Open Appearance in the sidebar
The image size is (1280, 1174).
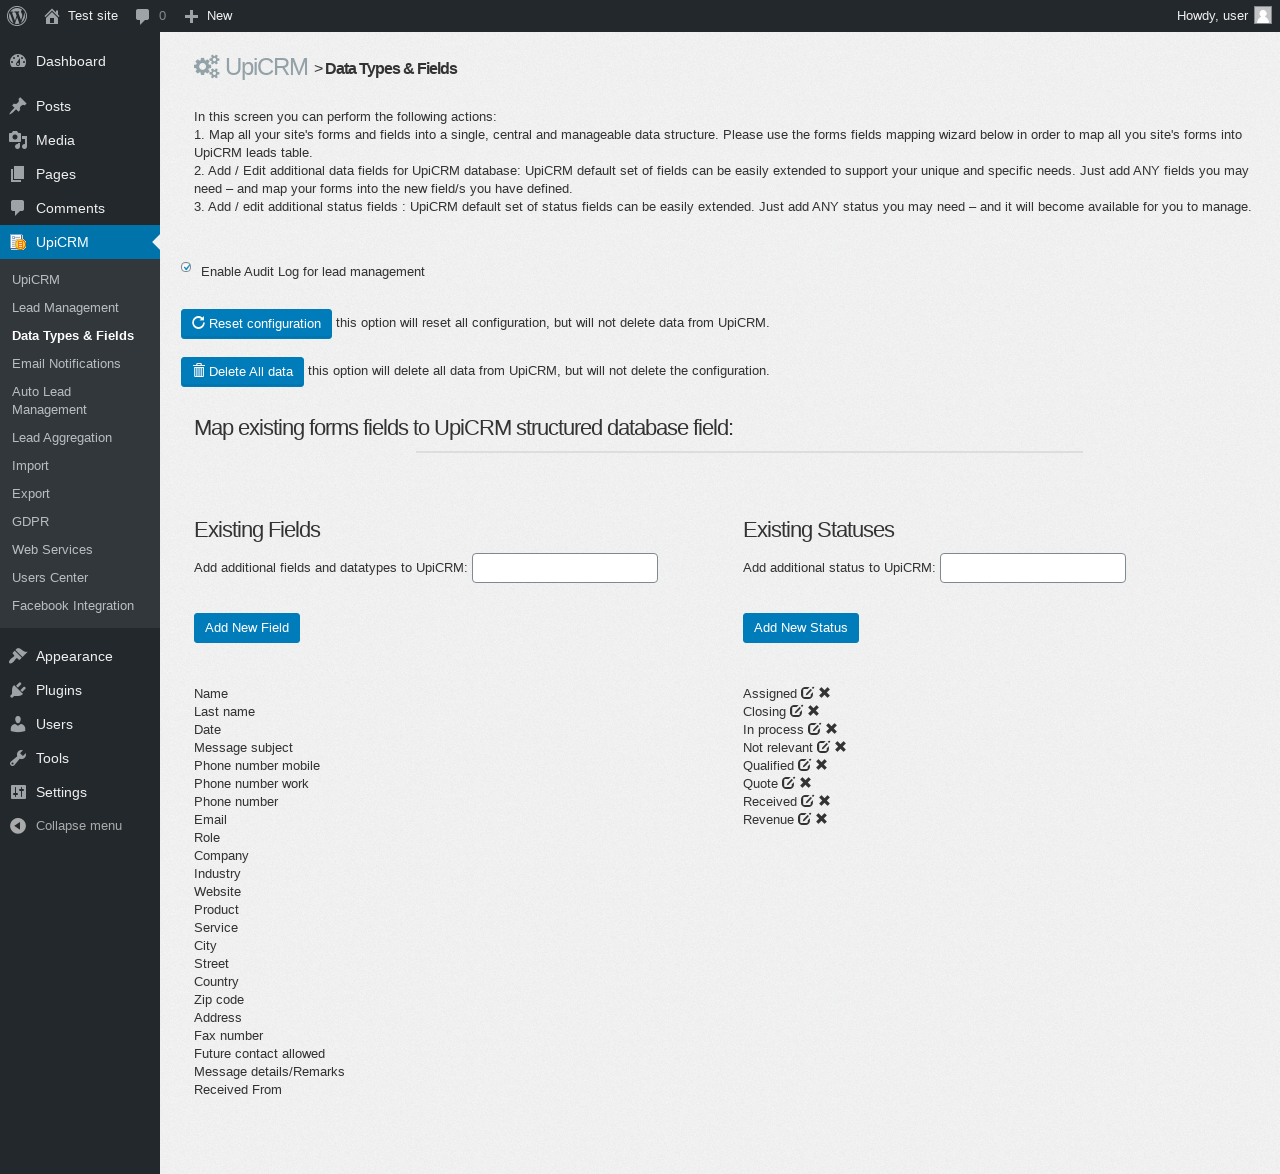[x=80, y=656]
